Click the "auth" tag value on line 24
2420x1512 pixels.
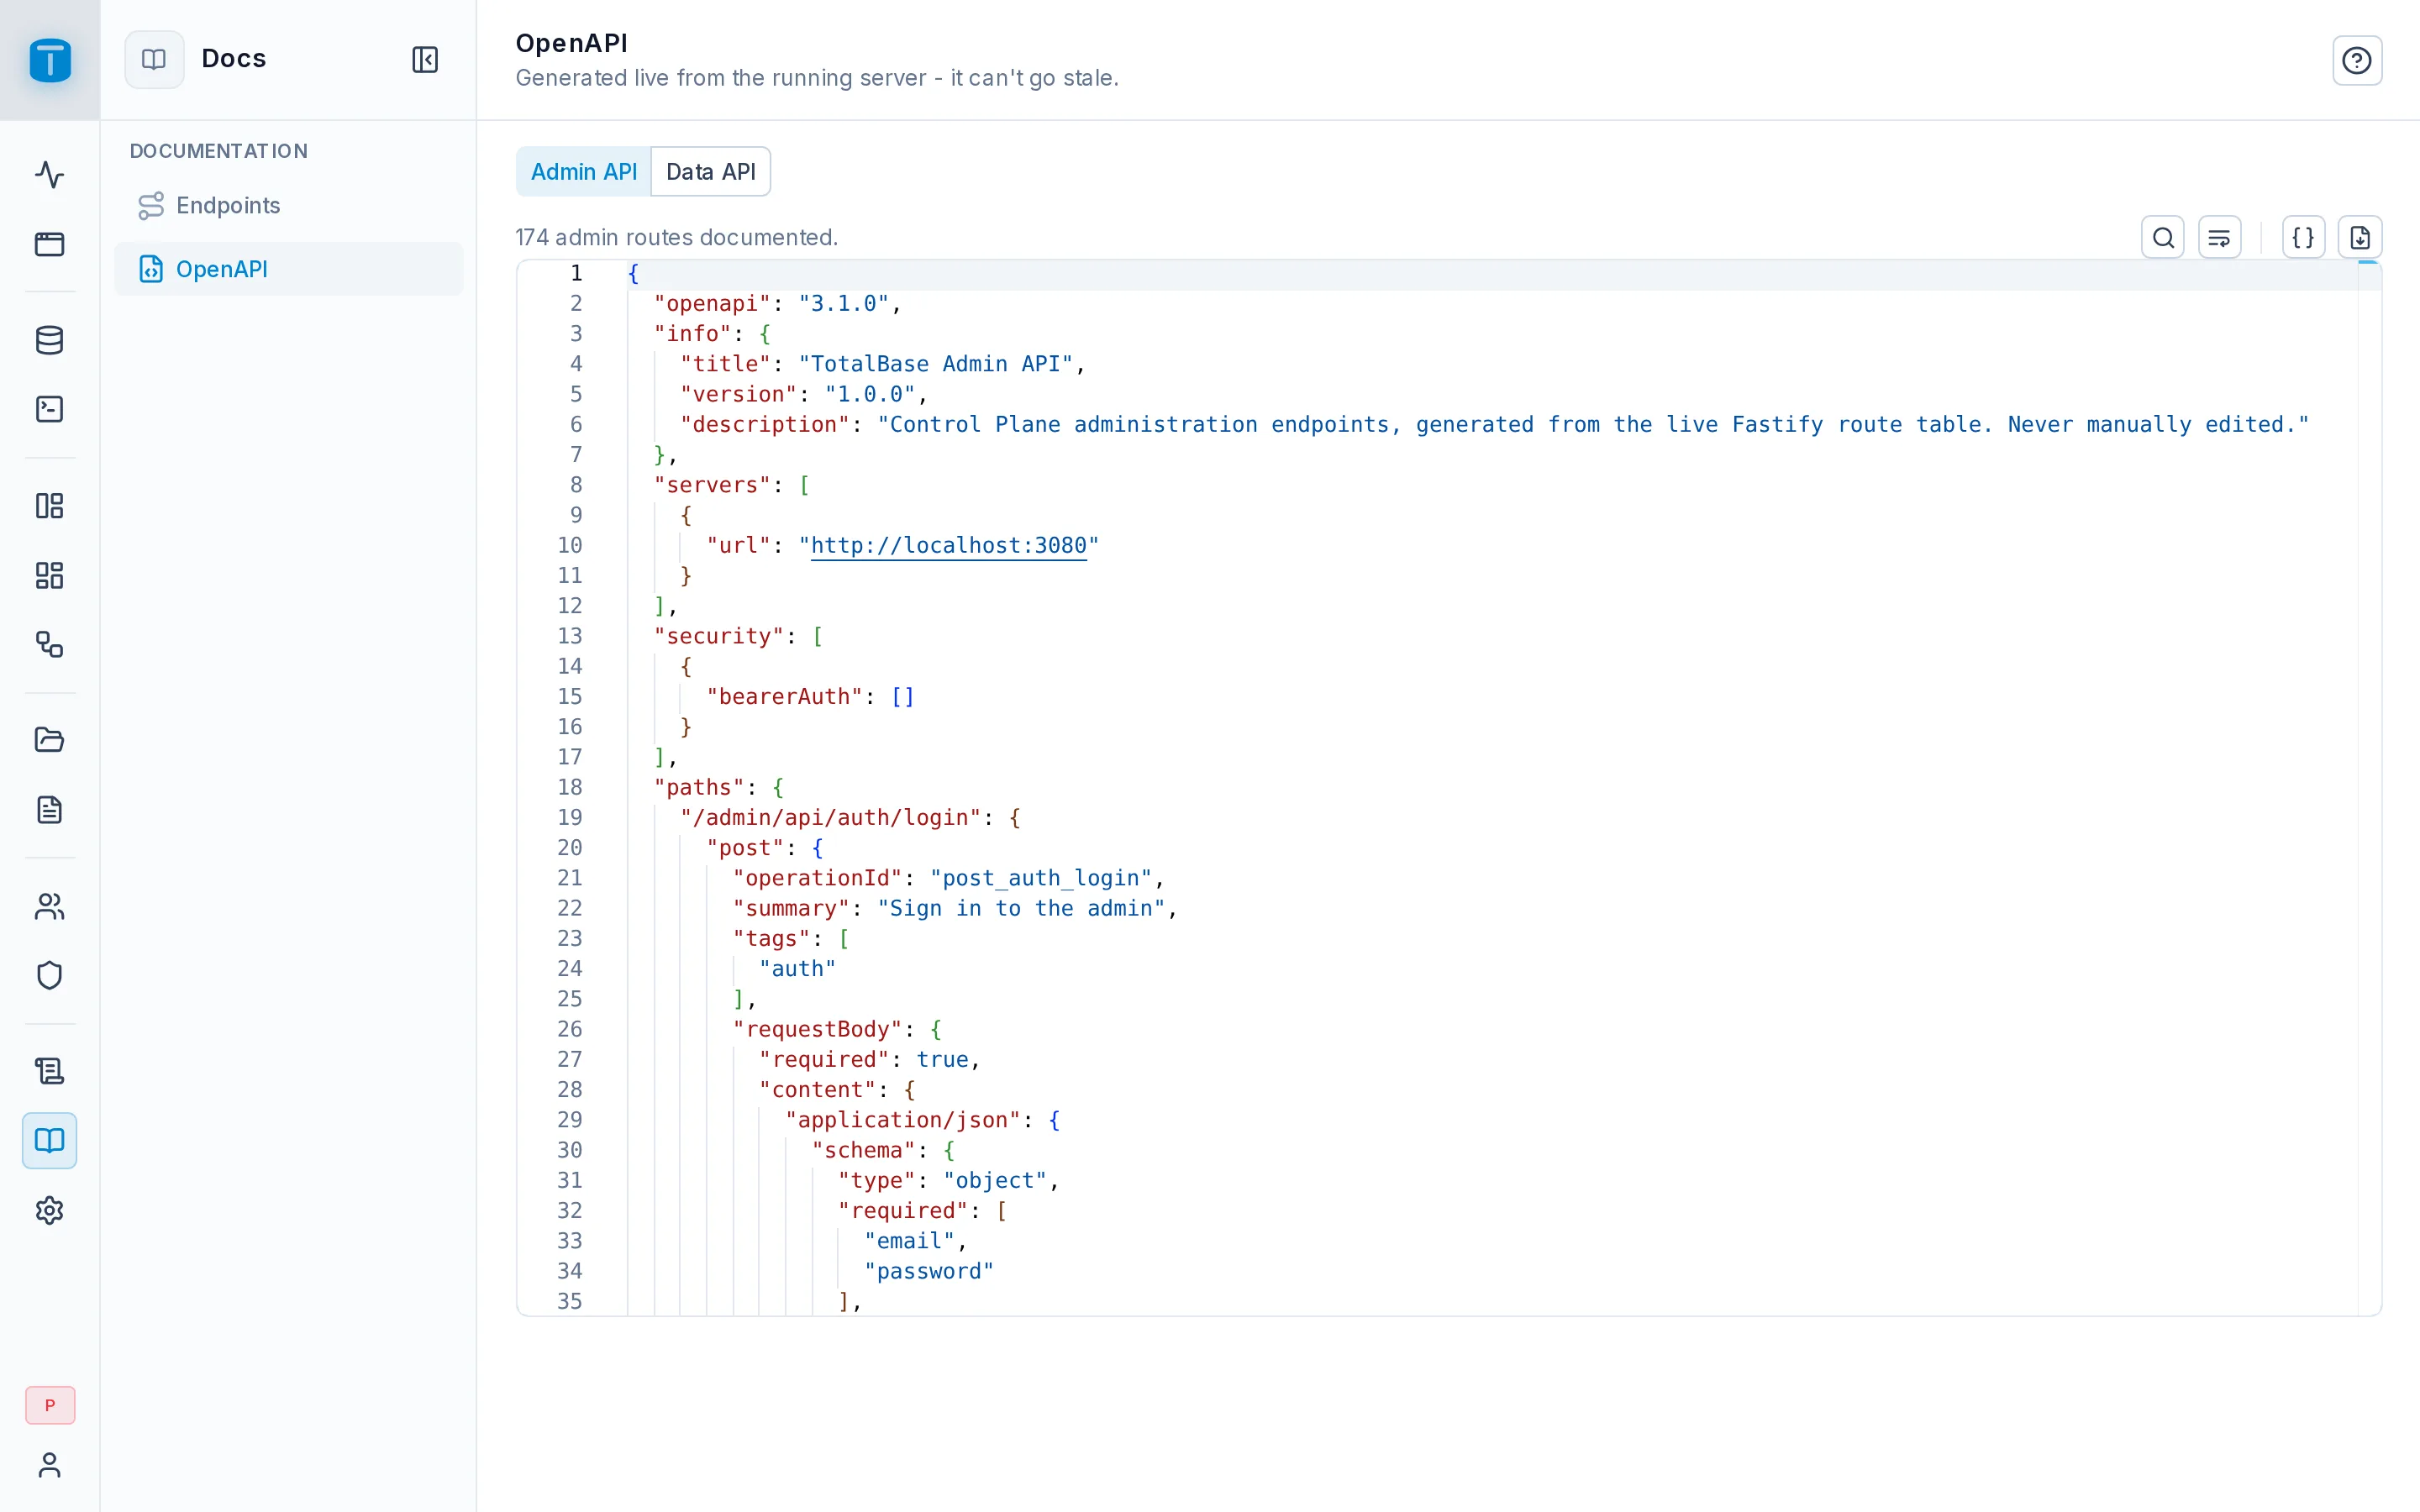point(797,969)
